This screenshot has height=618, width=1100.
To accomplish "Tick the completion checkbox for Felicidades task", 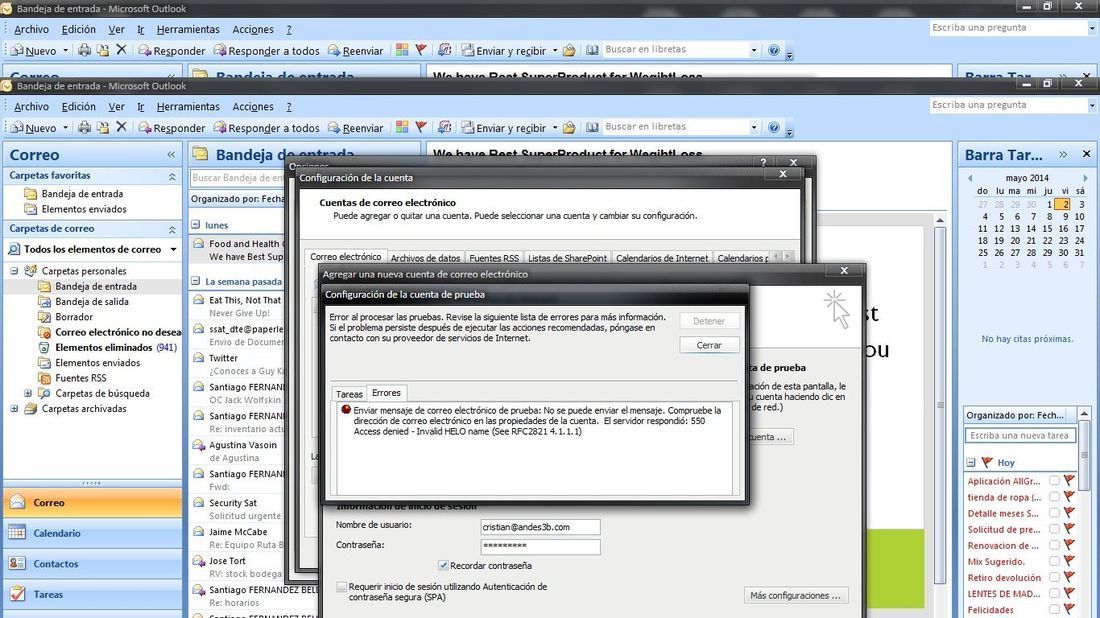I will [x=1054, y=610].
